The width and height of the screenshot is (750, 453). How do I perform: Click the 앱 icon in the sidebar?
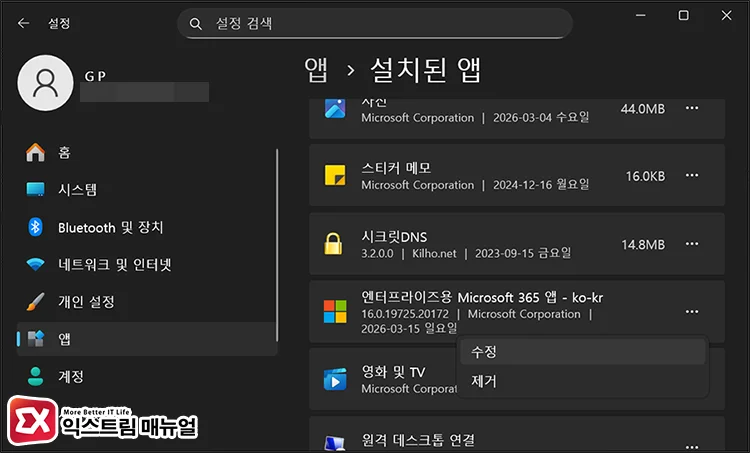click(36, 339)
